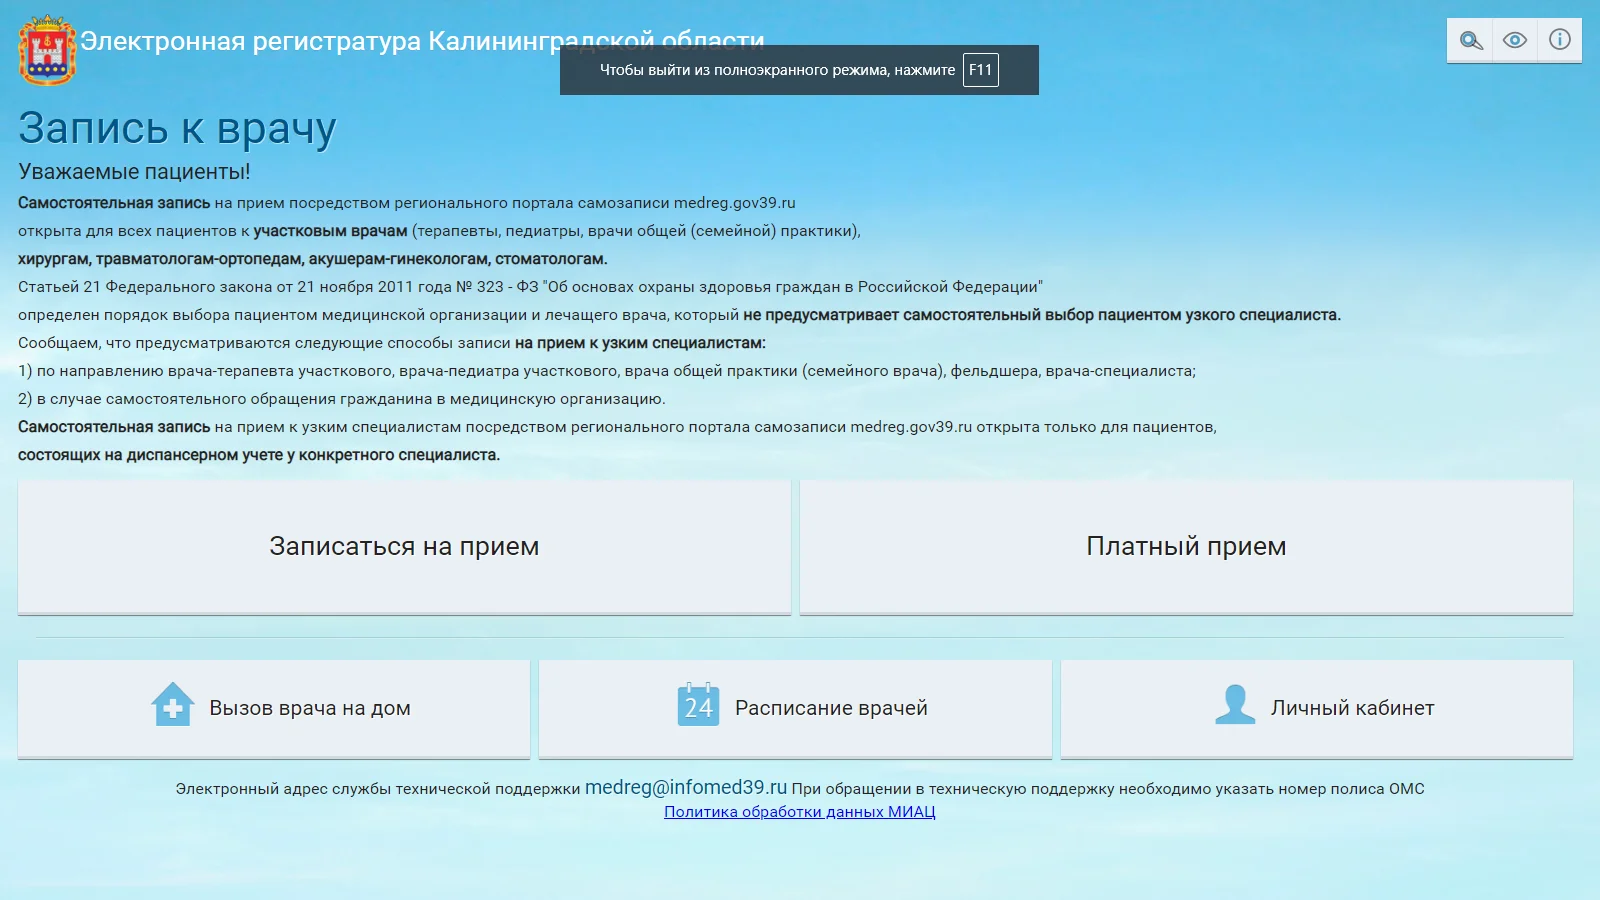Click the blue person silhouette icon
The width and height of the screenshot is (1600, 900).
1235,705
